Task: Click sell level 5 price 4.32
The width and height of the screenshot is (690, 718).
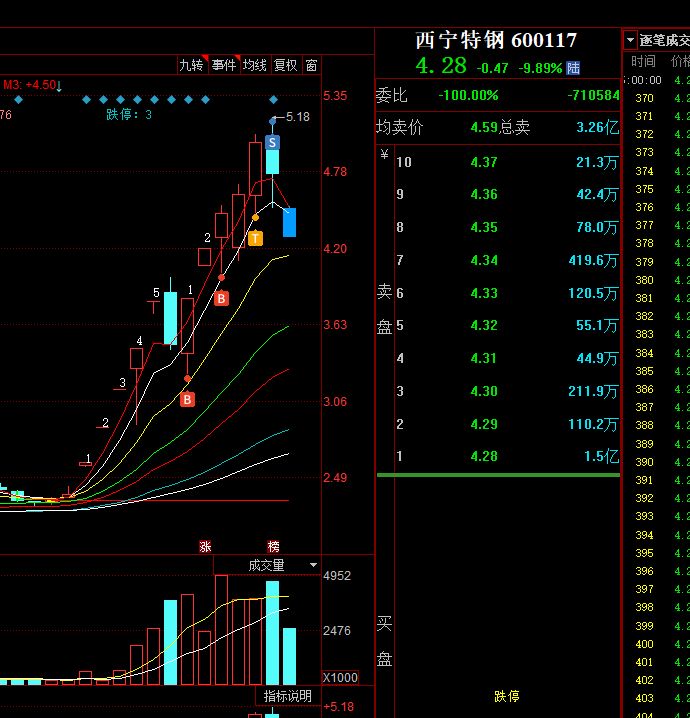Action: (x=484, y=325)
